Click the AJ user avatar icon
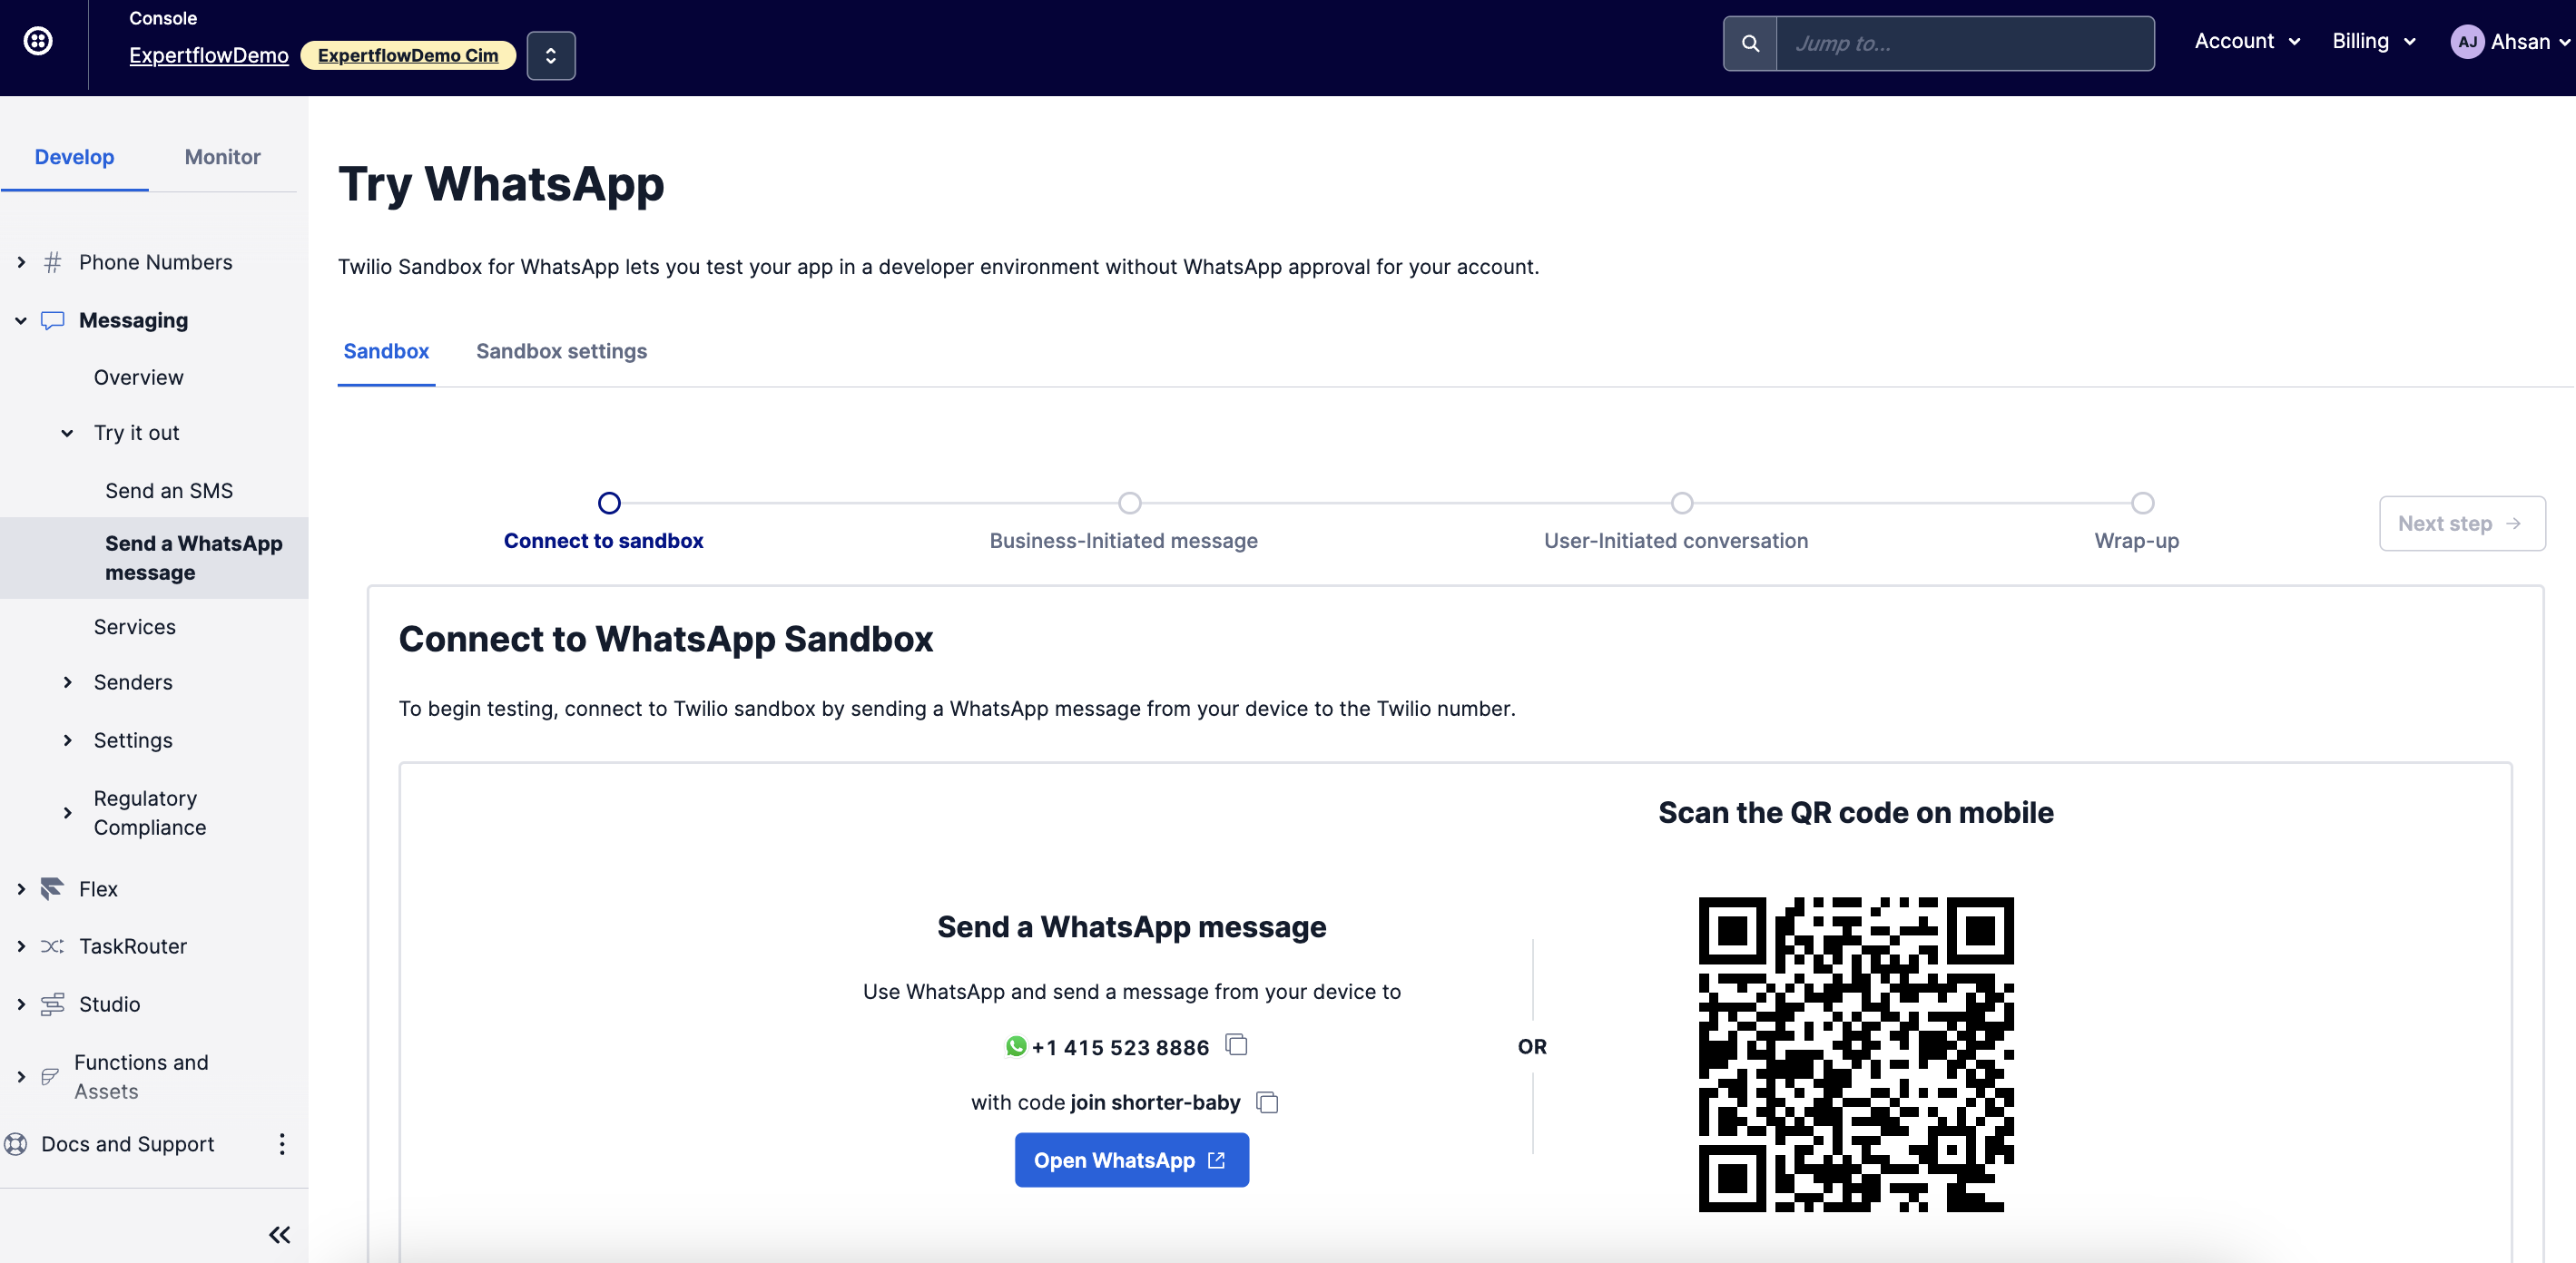This screenshot has width=2576, height=1263. (x=2467, y=42)
